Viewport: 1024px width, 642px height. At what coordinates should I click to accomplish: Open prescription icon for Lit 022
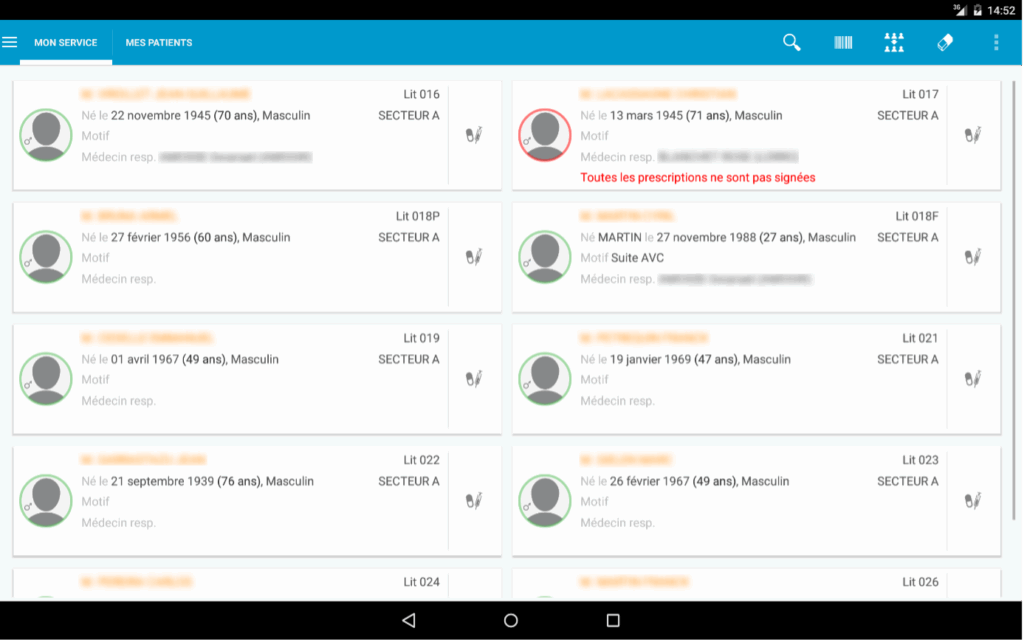tap(474, 501)
